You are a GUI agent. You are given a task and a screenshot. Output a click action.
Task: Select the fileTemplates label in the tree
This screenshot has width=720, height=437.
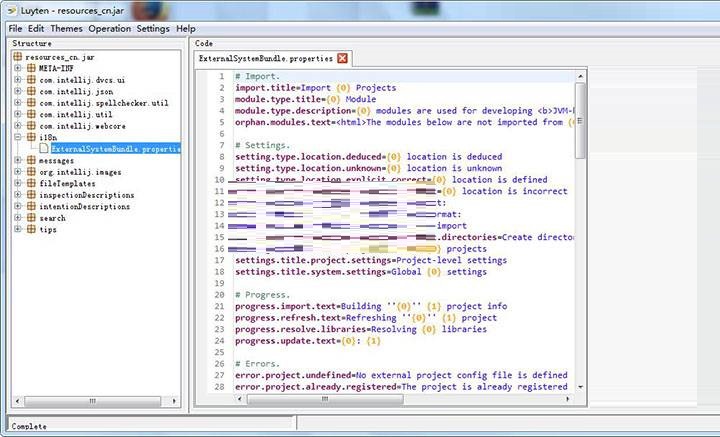pos(68,184)
